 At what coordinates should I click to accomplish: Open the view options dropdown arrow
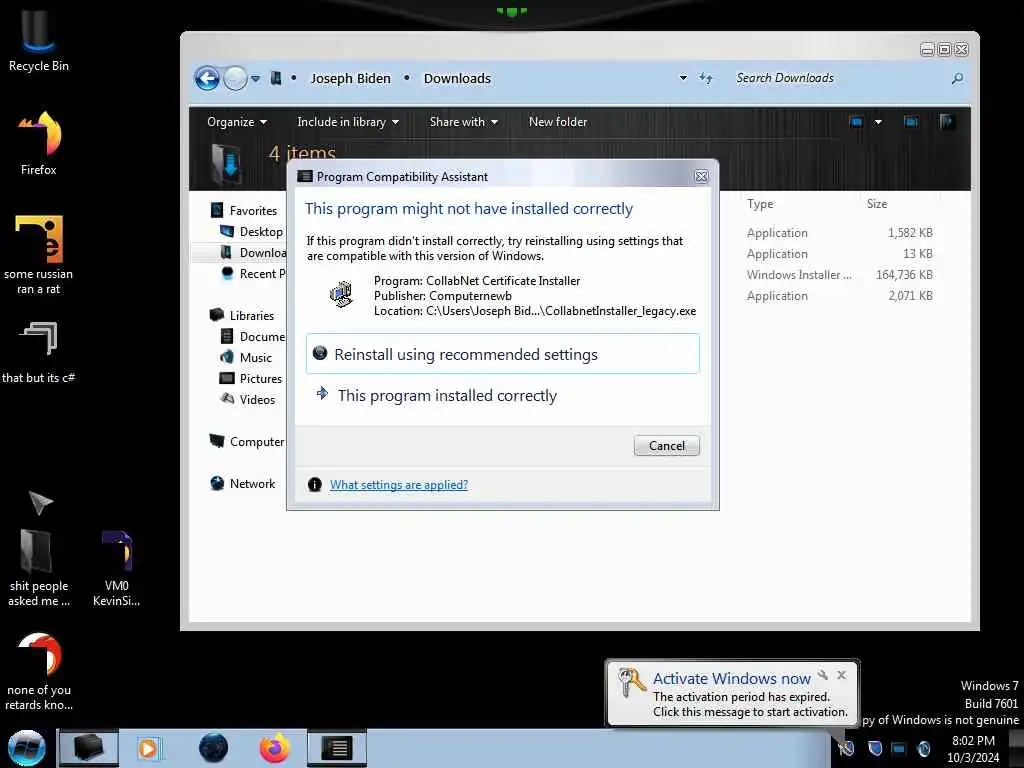[878, 122]
